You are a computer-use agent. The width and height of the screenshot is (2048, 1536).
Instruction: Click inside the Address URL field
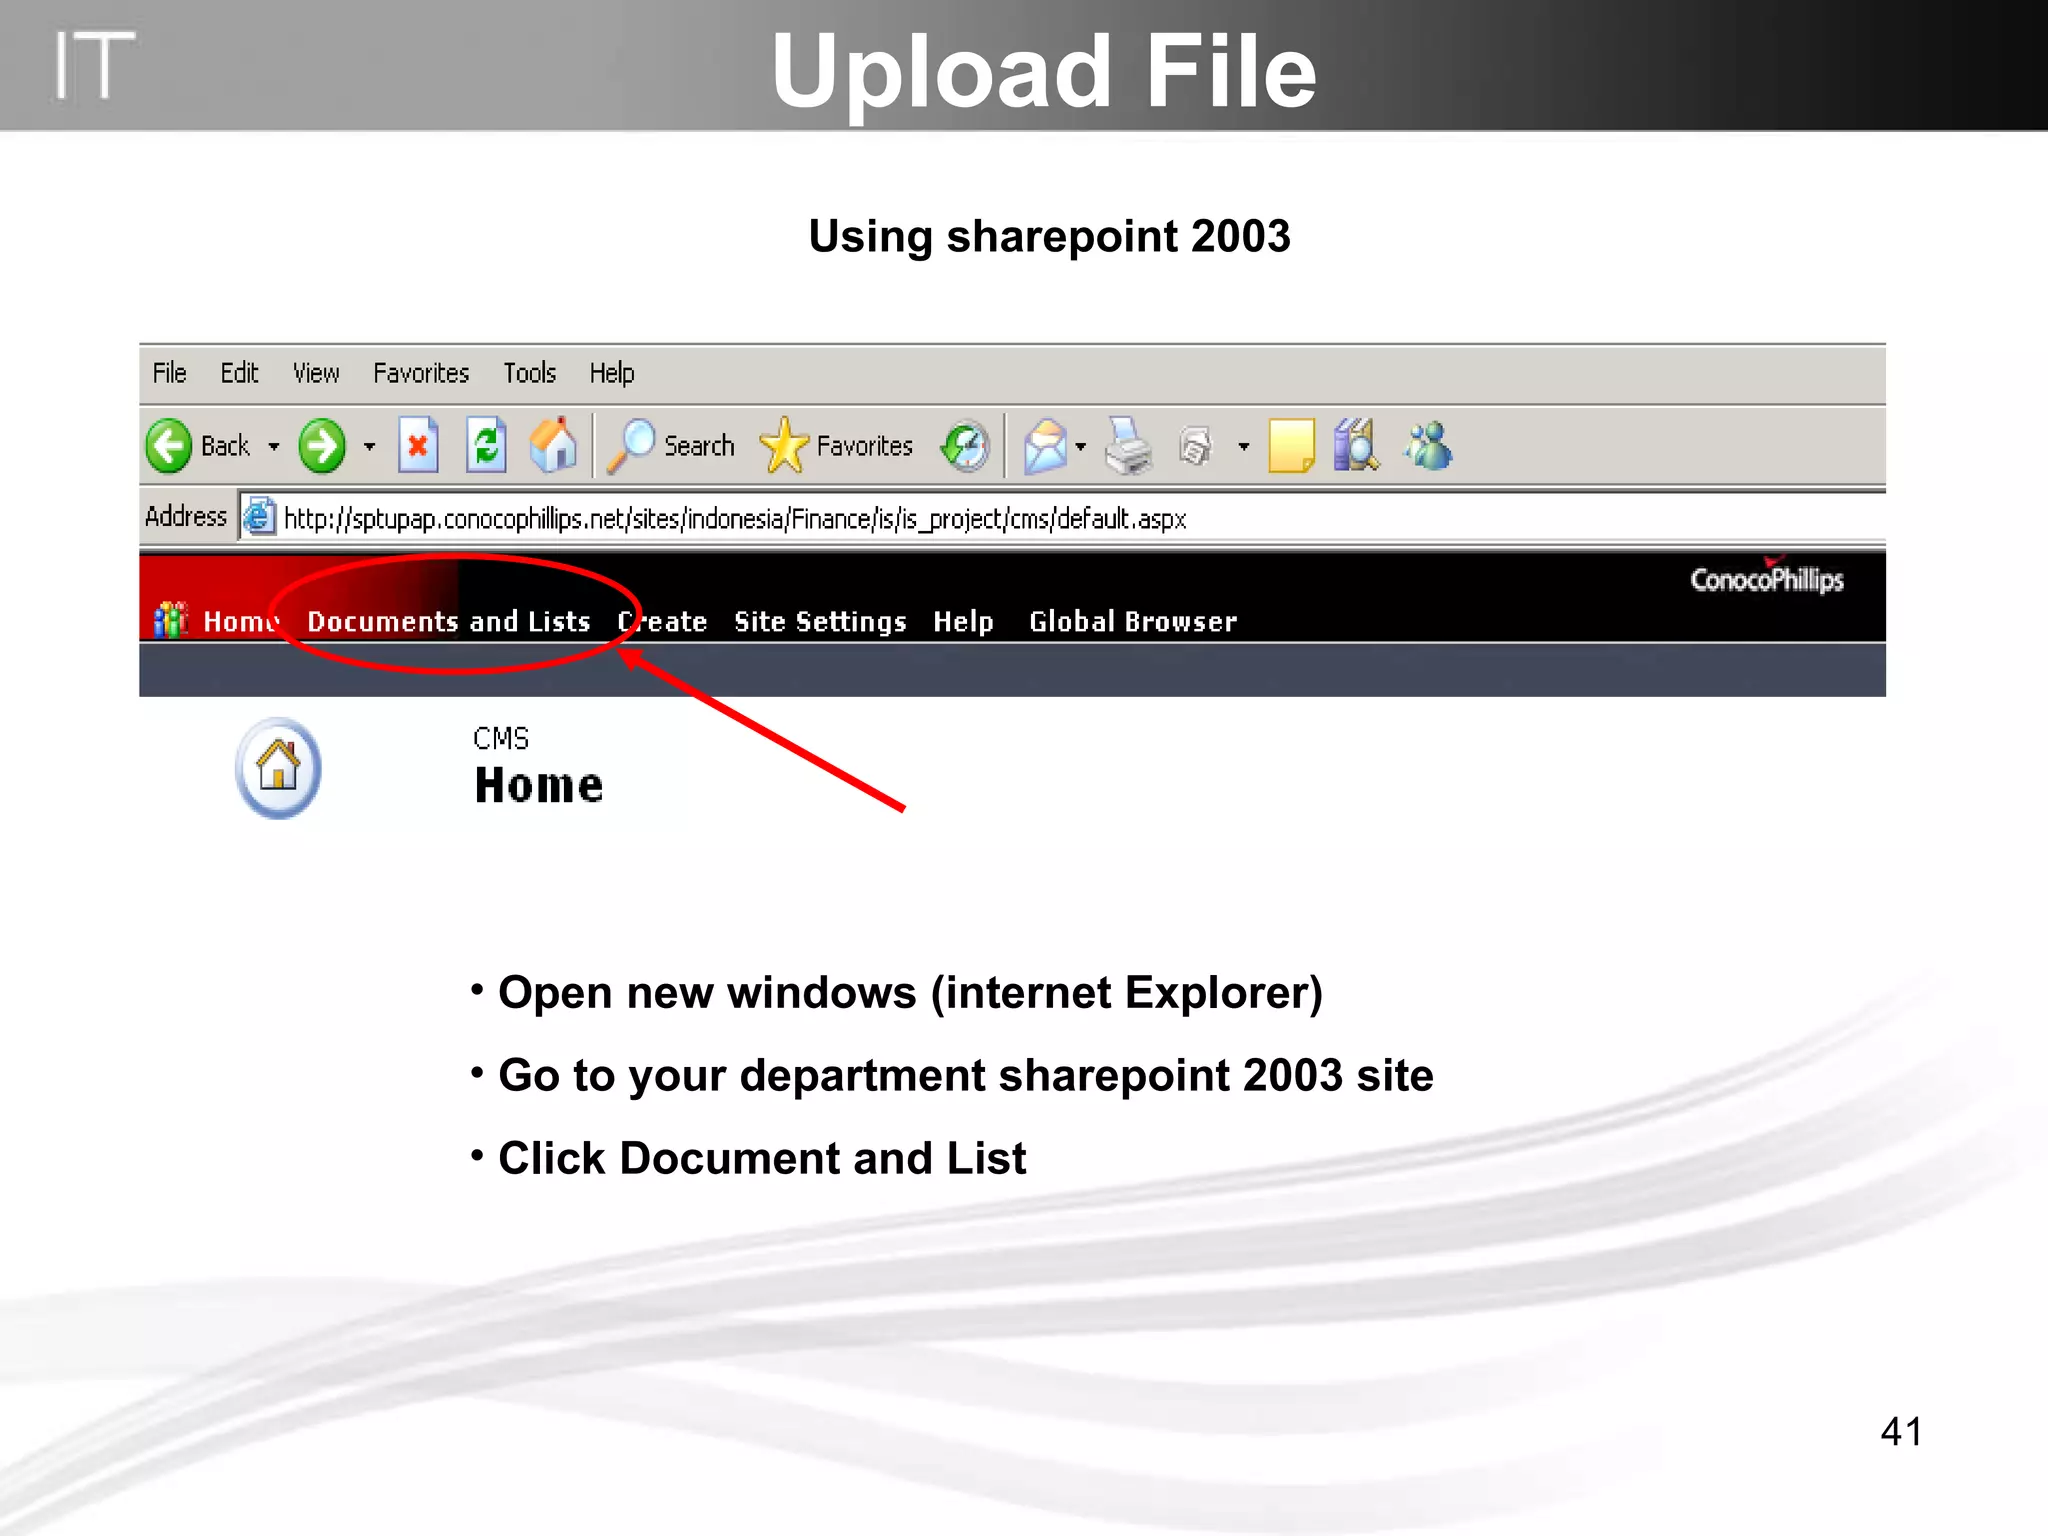click(x=1060, y=518)
